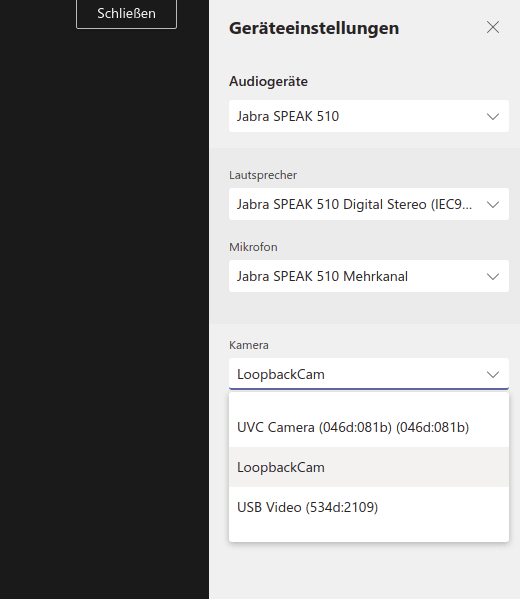
Task: Expand the Lautsprecher dropdown
Action: point(369,204)
